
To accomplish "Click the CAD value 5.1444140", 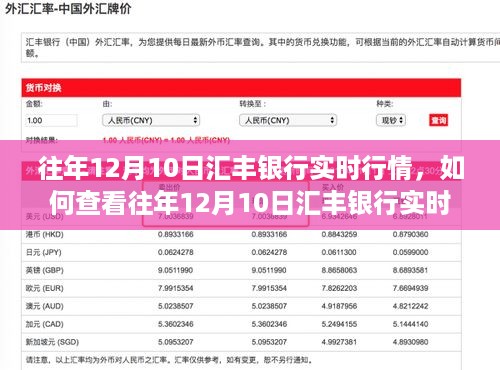I will coord(410,324).
